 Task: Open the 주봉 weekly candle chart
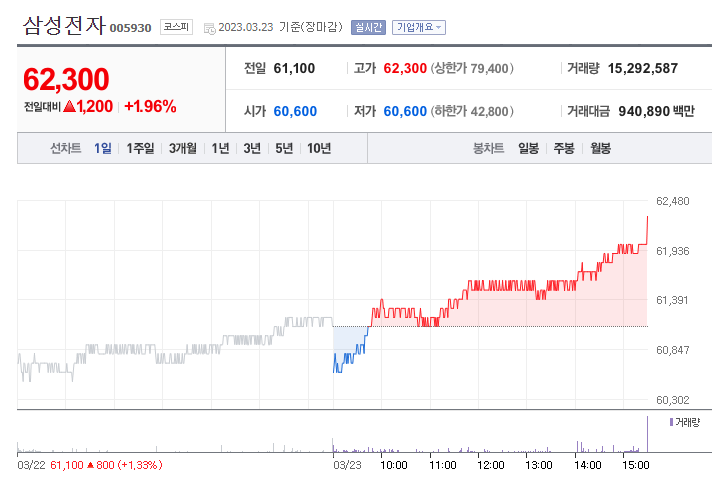(564, 148)
